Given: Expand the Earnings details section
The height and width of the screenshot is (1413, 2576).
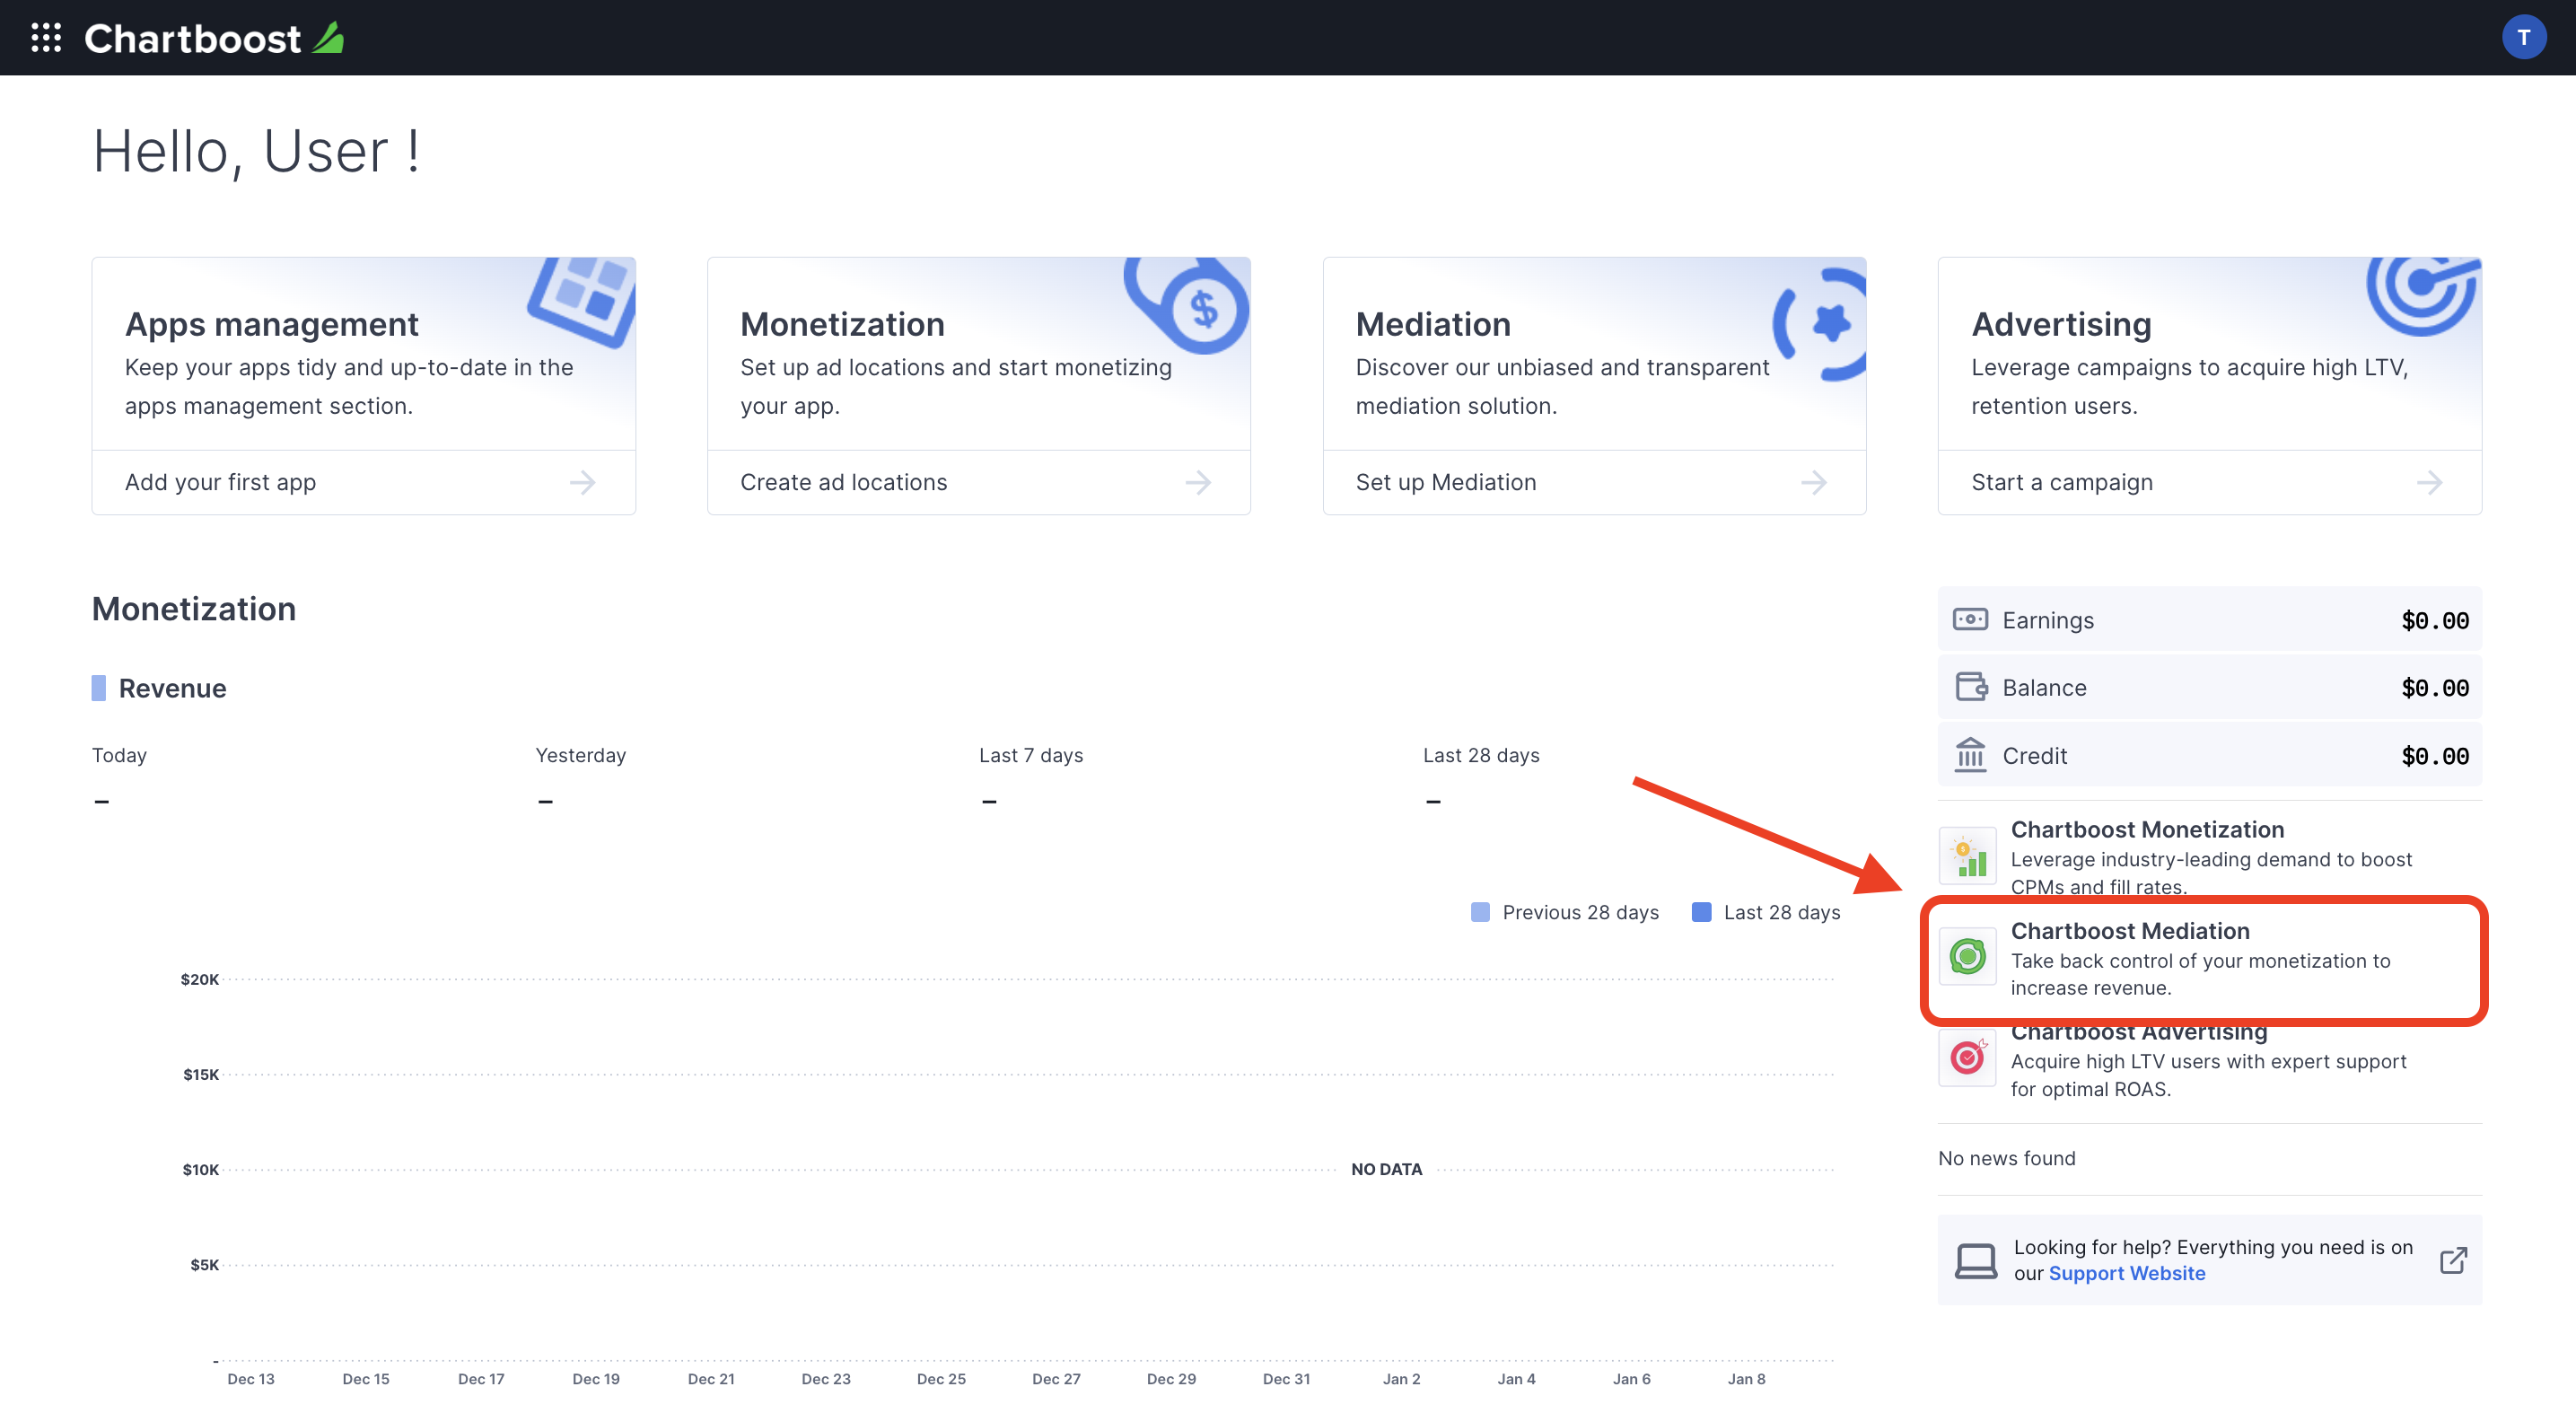Looking at the screenshot, I should point(2209,618).
